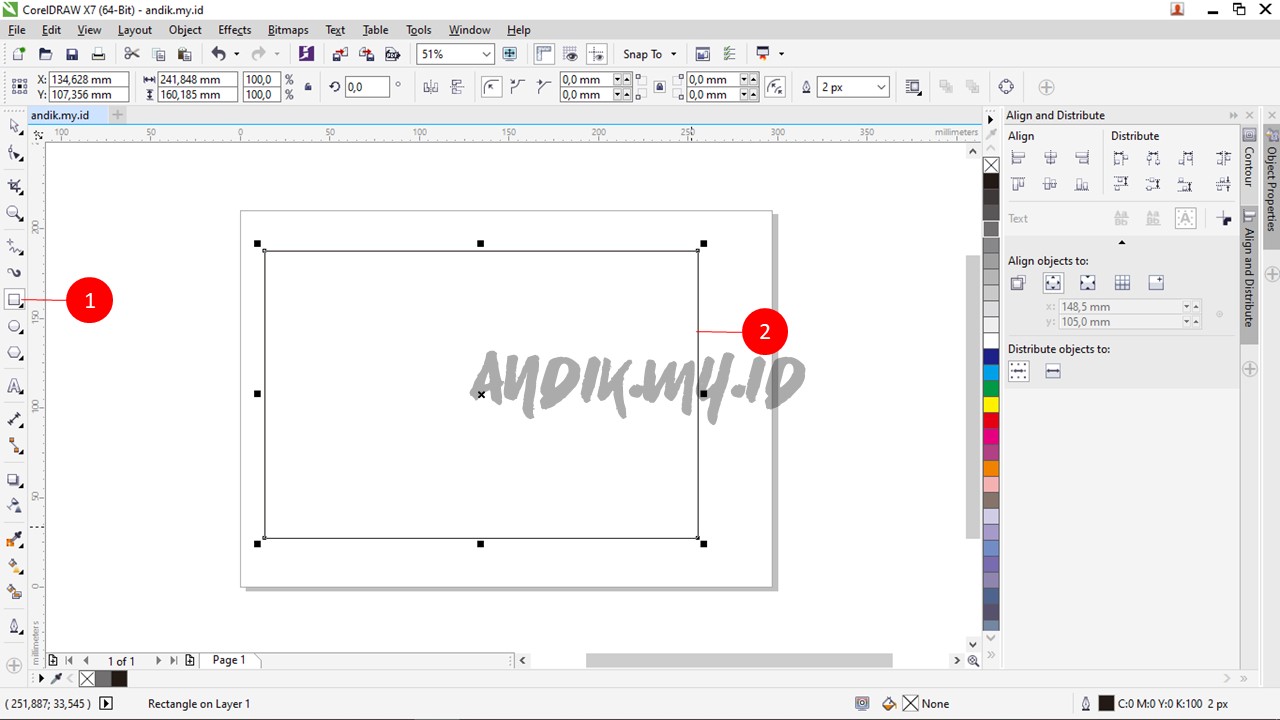Select the Rectangle tool
Screen dimensions: 1280x720
(14, 299)
